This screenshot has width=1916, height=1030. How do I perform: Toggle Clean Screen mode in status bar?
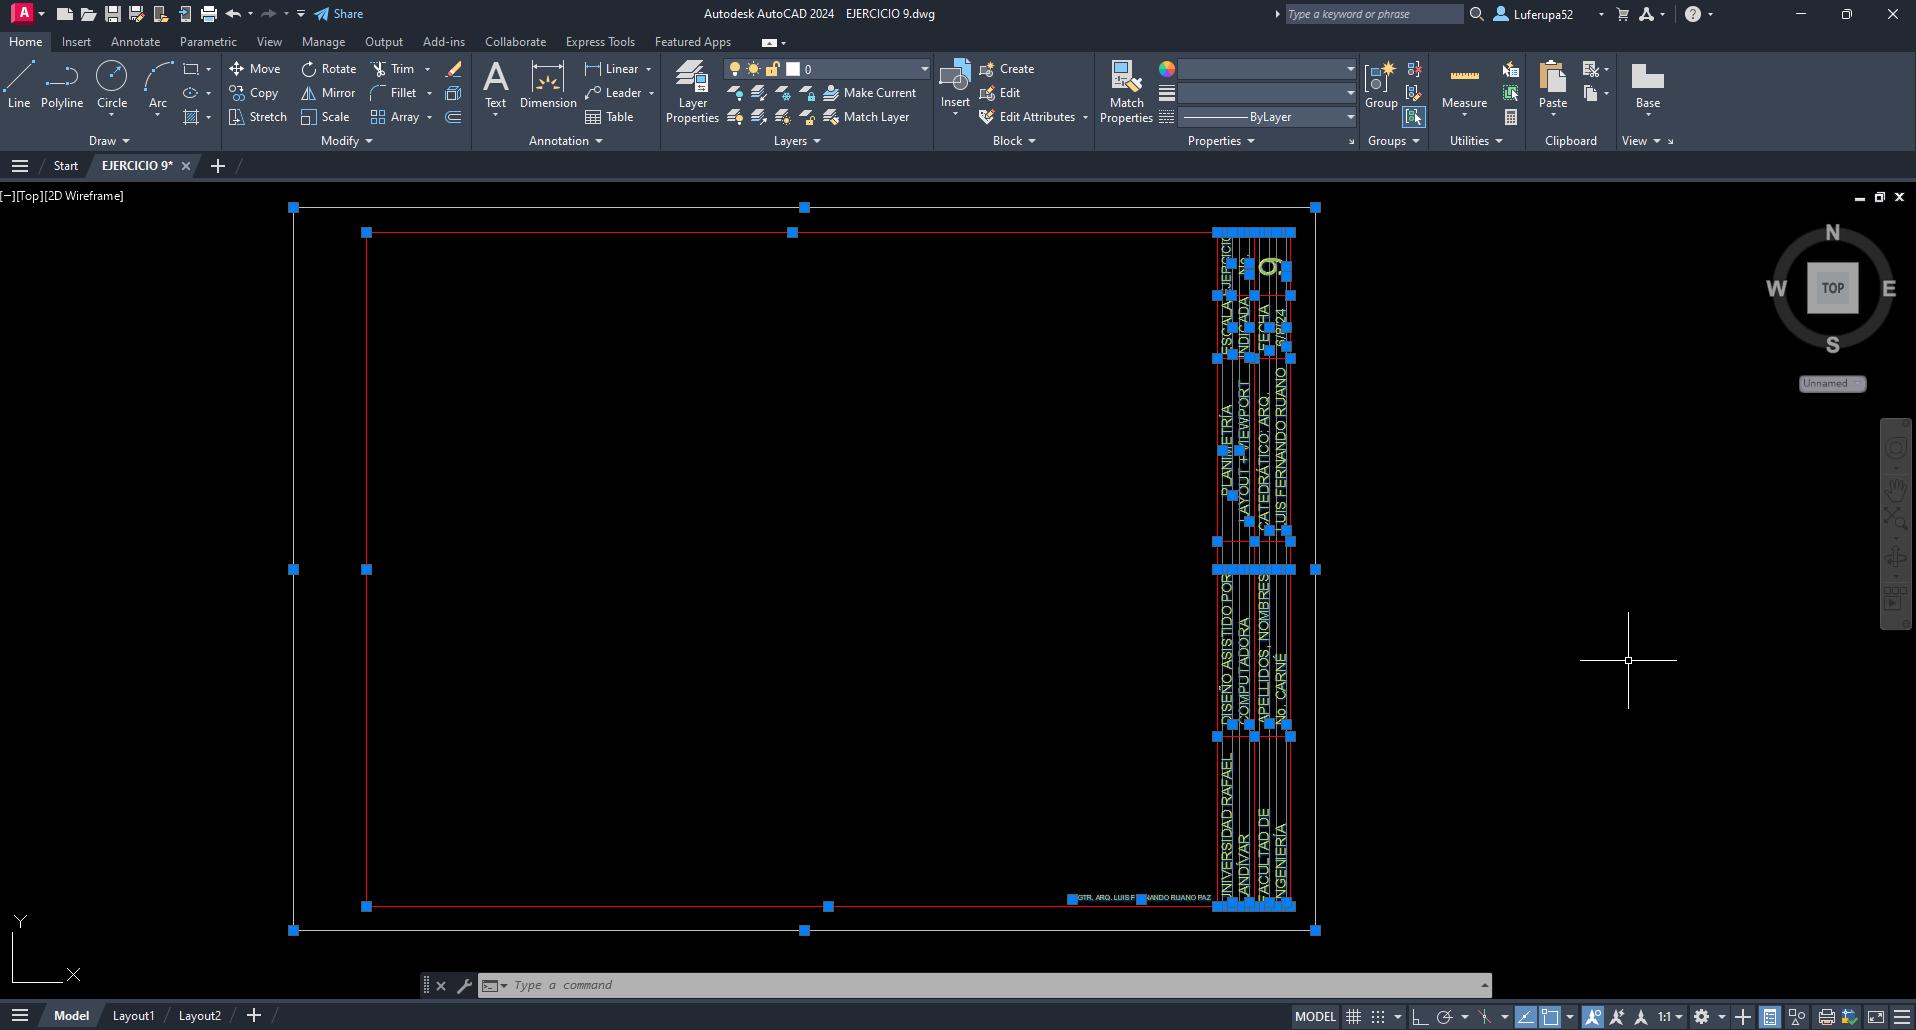[1876, 1017]
